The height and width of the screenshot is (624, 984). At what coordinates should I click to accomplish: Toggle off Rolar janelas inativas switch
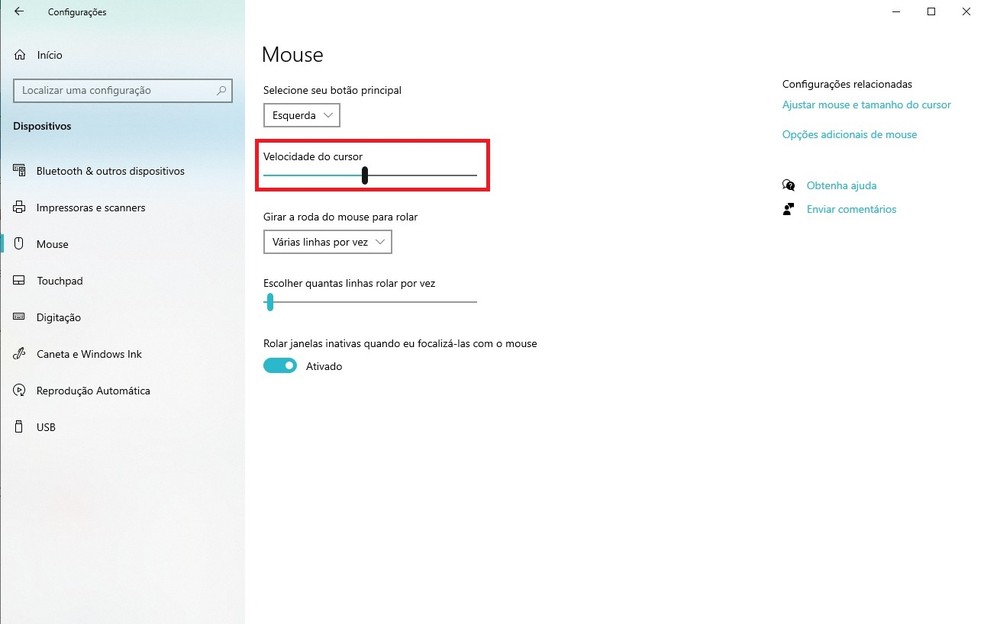280,366
